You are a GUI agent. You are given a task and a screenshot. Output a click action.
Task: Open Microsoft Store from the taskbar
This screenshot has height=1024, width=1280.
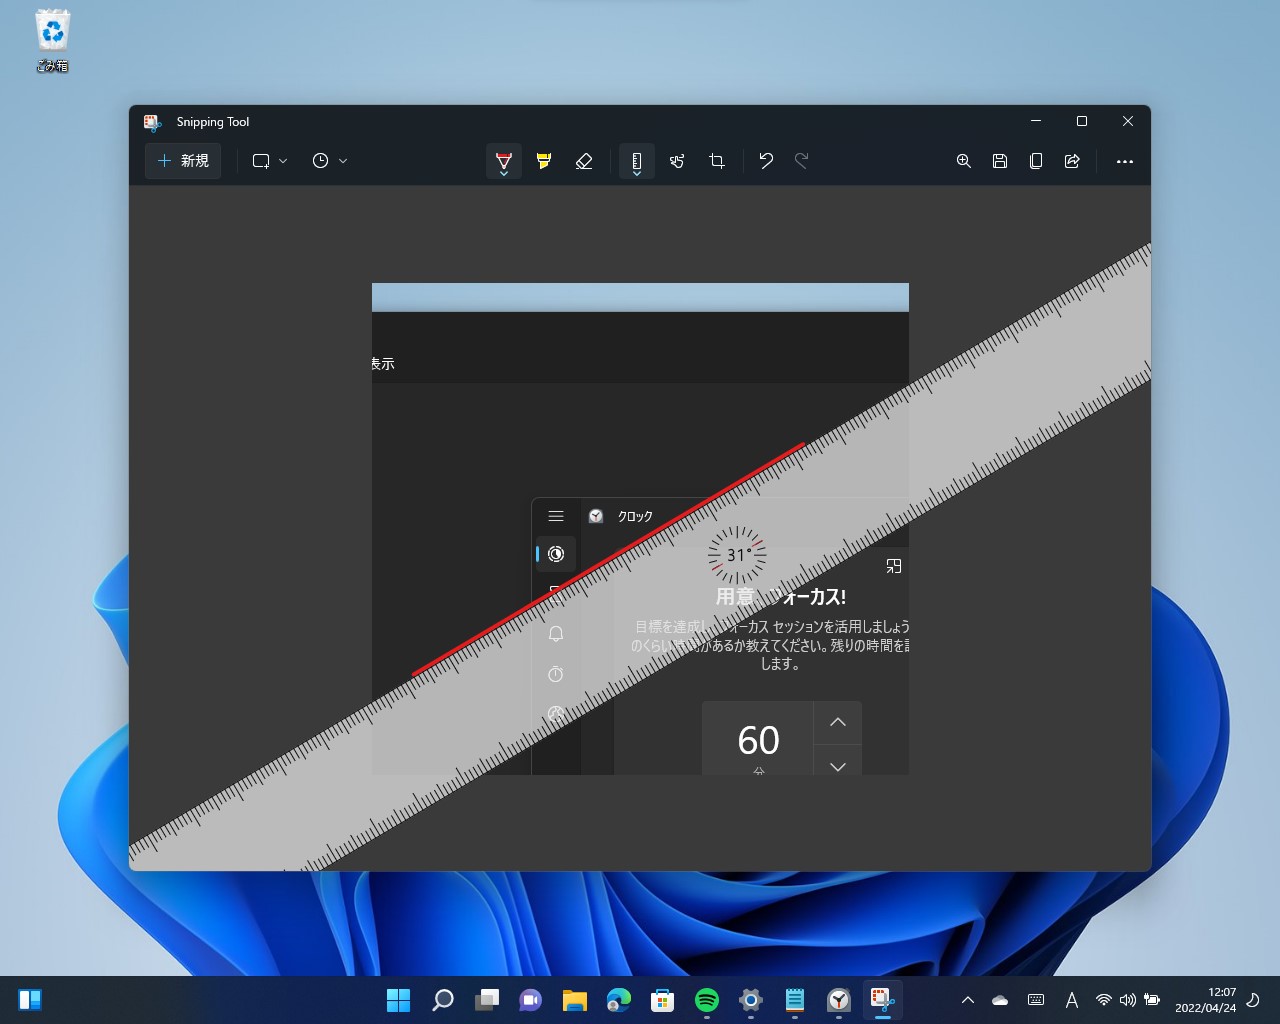tap(662, 1000)
